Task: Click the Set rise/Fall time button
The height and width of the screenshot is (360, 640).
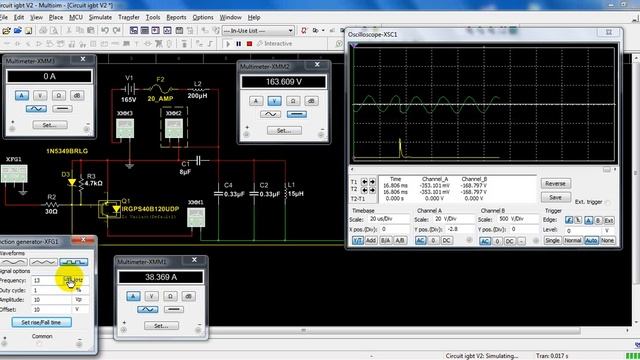Action: pos(42,322)
